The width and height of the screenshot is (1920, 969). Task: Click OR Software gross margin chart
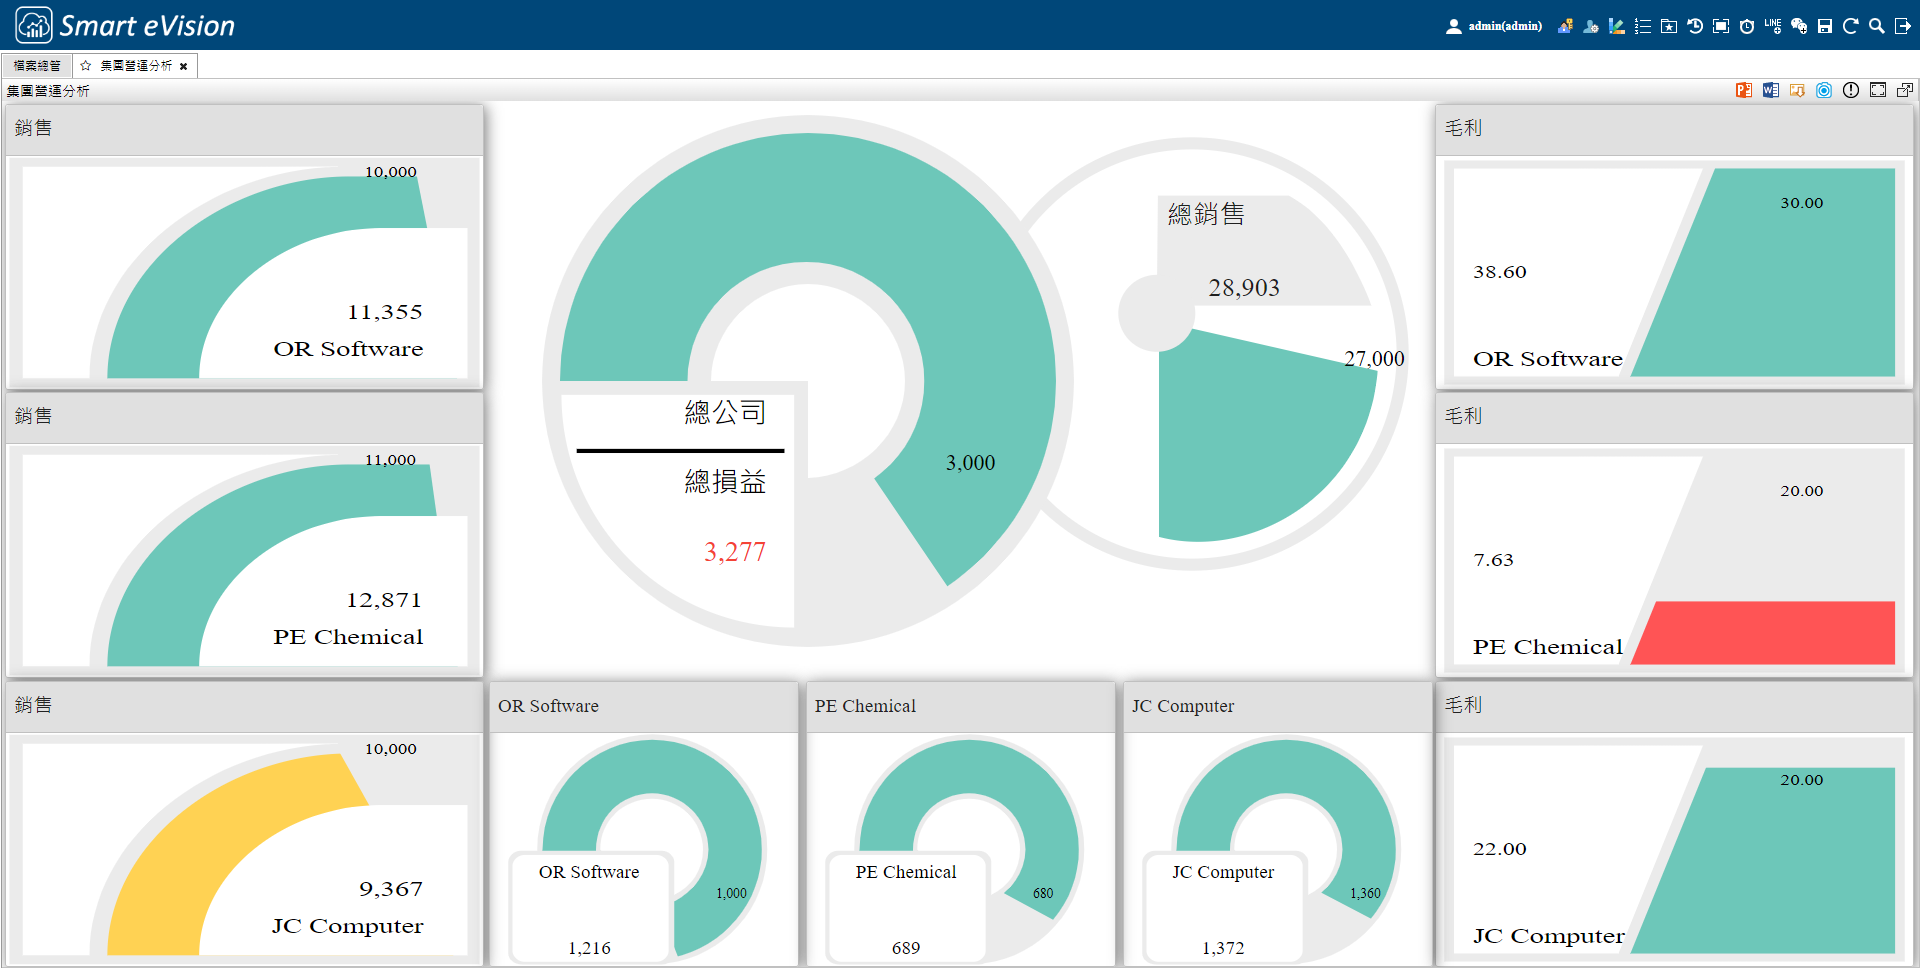(x=1674, y=272)
